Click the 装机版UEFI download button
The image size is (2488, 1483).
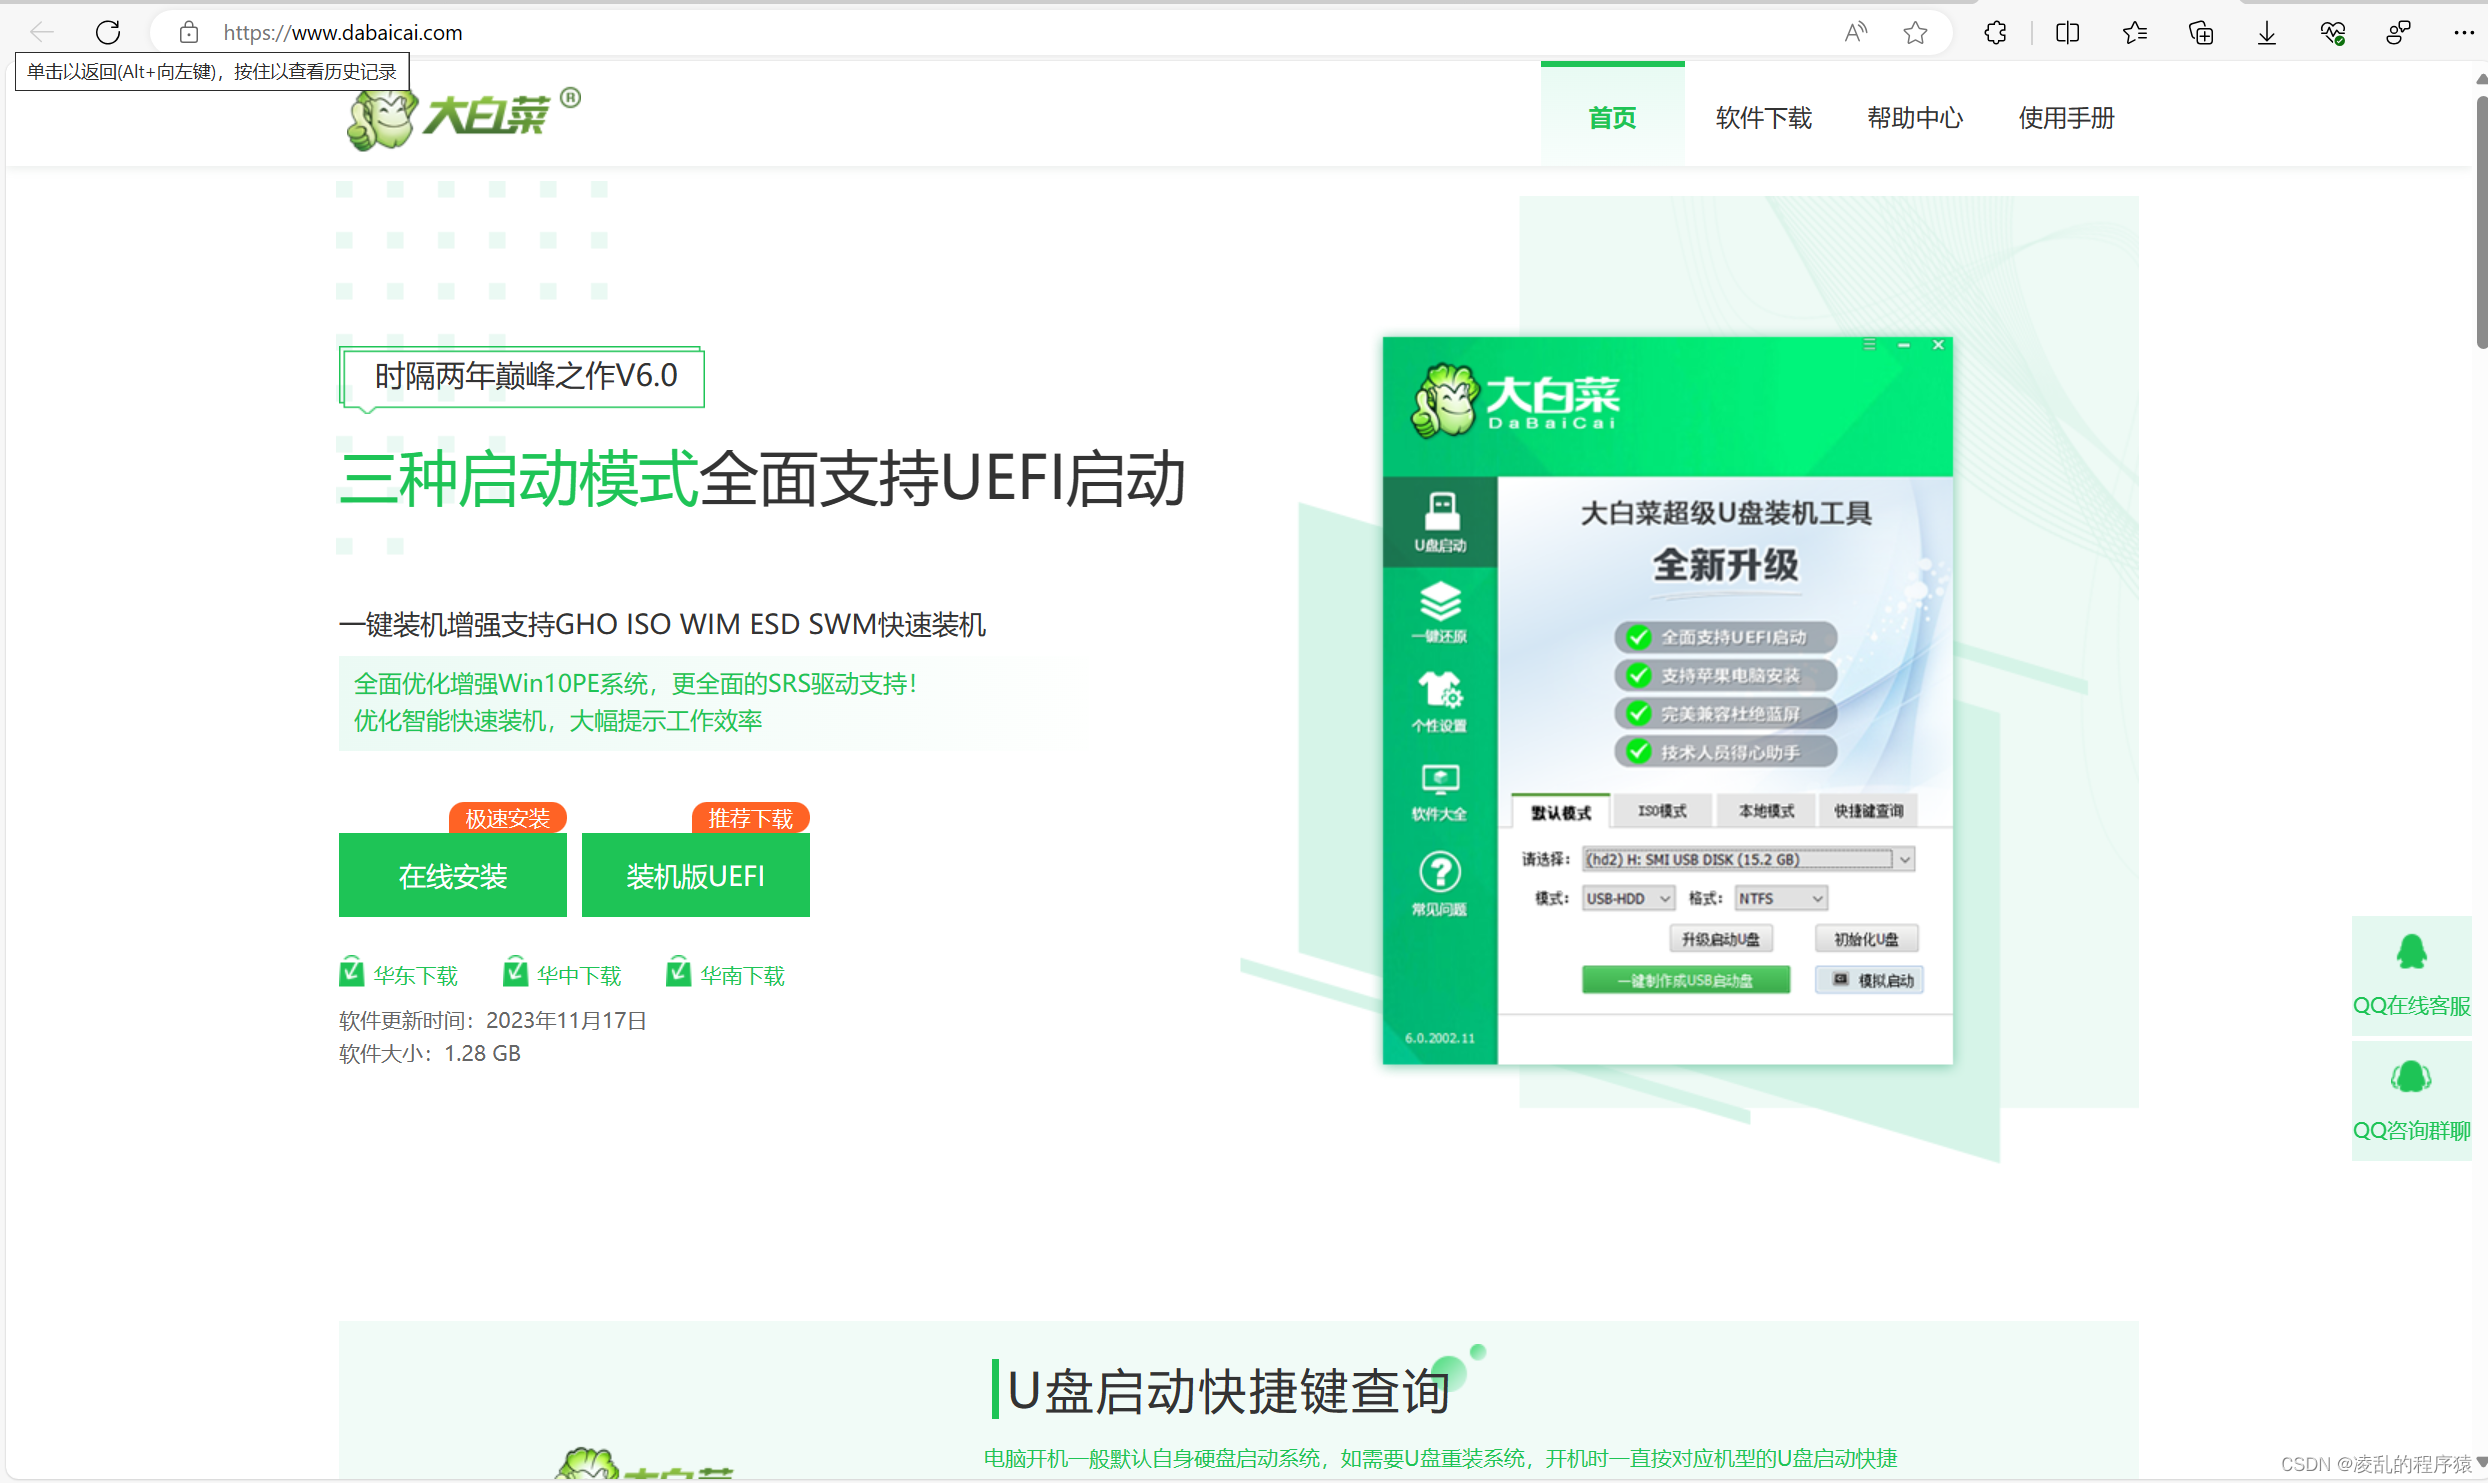pos(695,876)
